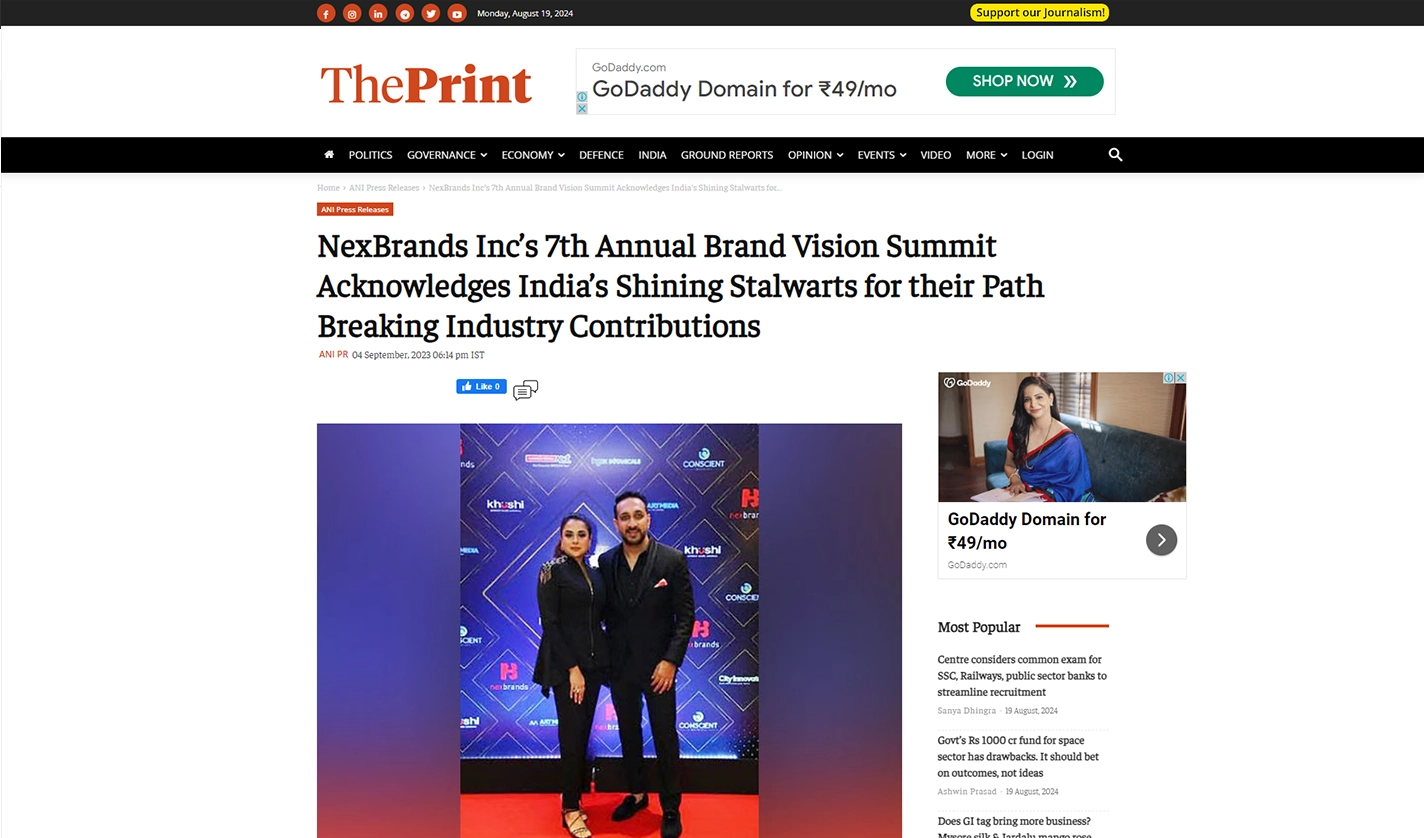
Task: Click the sidebar GoDaddy ad arrow
Action: [1161, 540]
